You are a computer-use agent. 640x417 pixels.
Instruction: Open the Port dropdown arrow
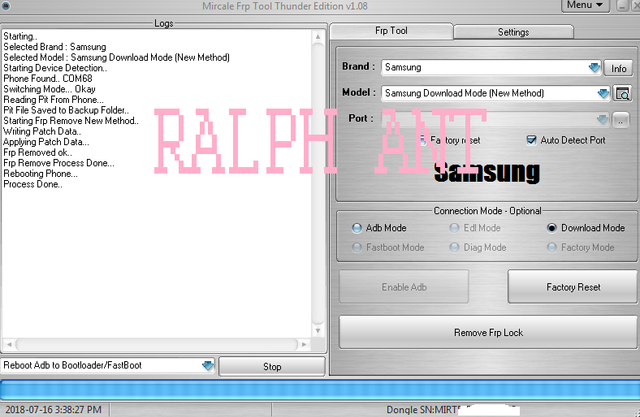602,120
